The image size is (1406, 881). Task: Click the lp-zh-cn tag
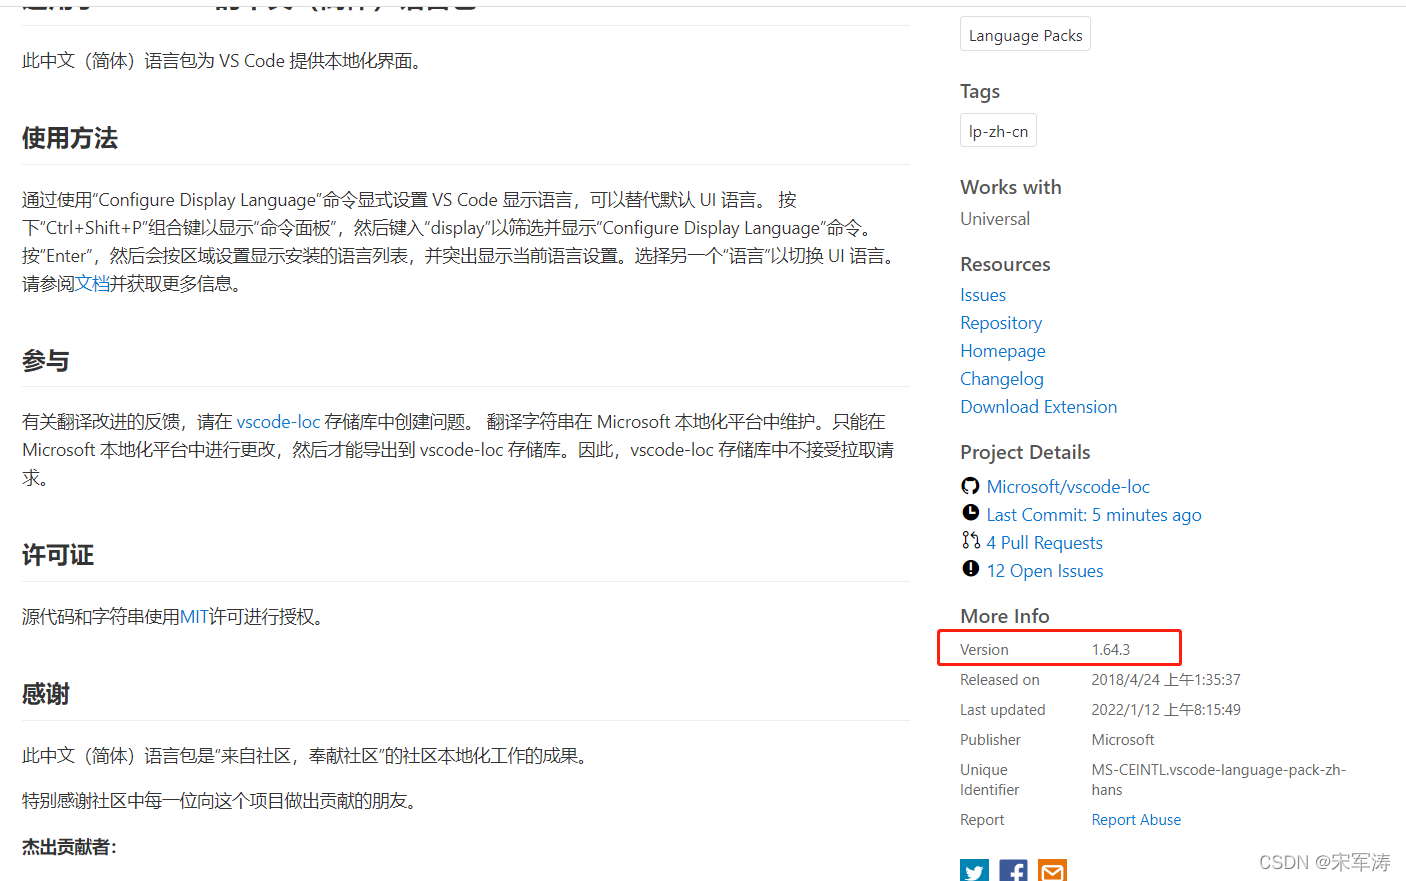(998, 131)
